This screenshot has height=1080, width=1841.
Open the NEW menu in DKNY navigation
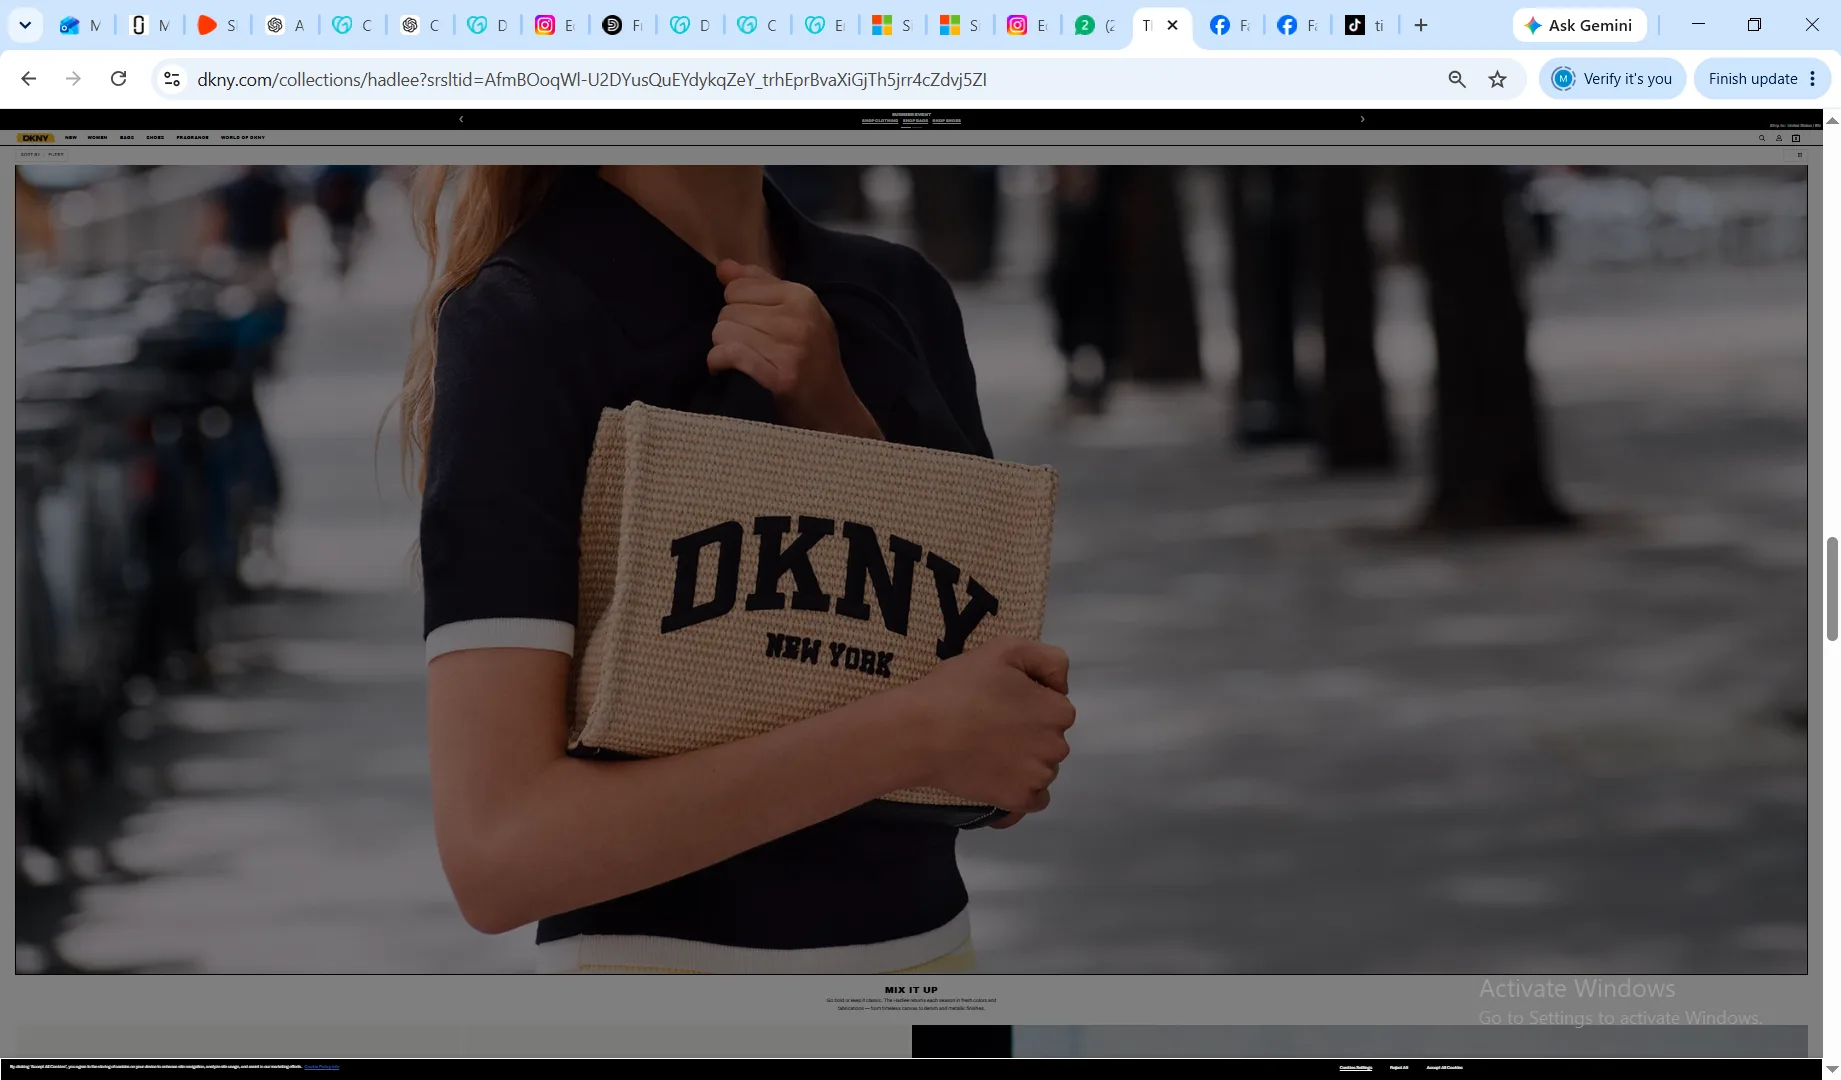[71, 138]
